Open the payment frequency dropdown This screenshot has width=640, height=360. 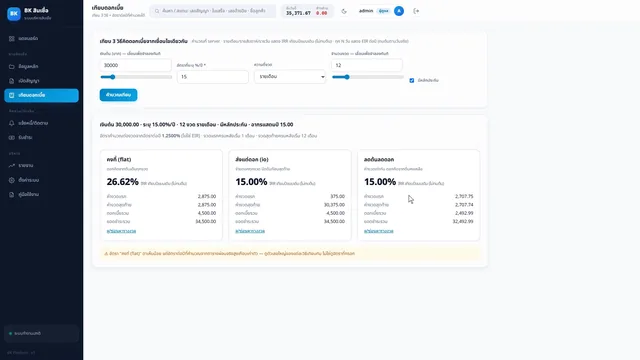tap(290, 77)
